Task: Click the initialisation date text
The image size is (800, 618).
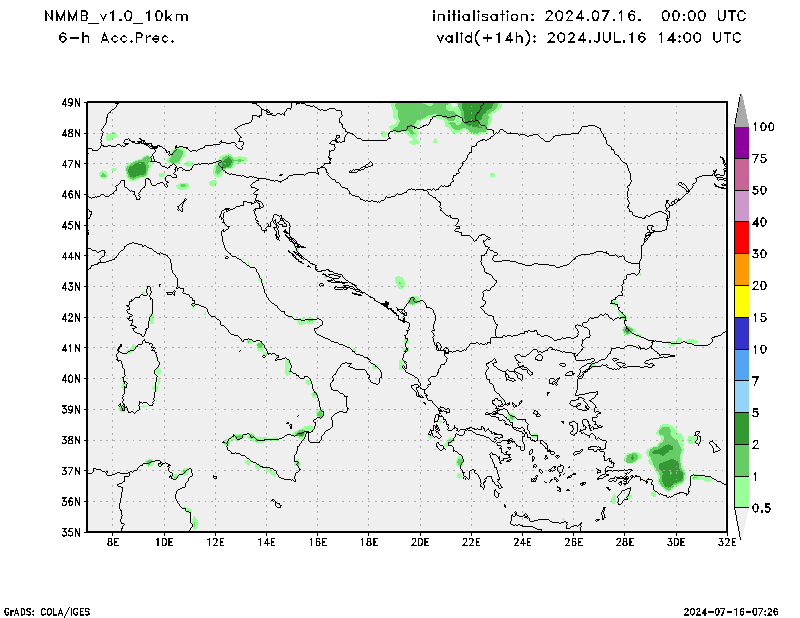Action: coord(588,17)
